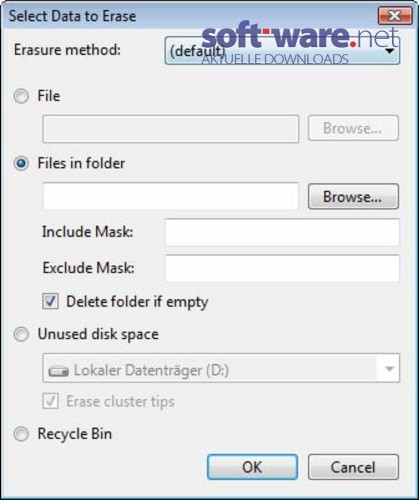Screen dimensions: 419x500
Task: Dismiss dialog with the Cancel button
Action: (353, 467)
